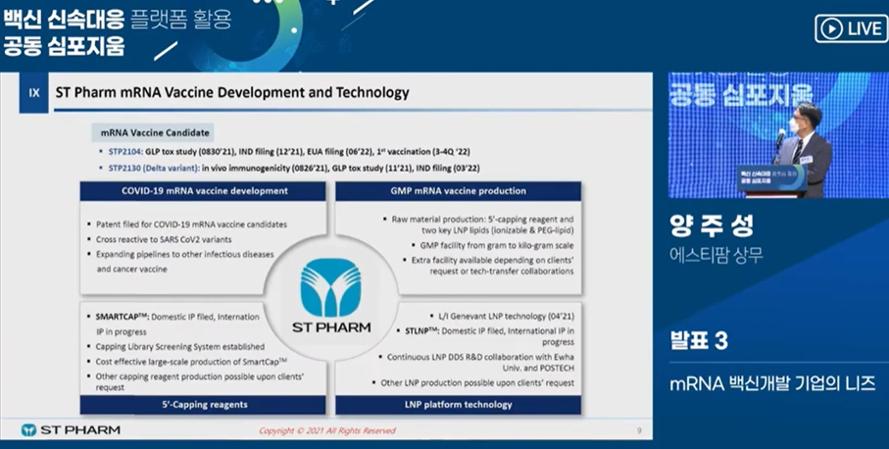Screen dimensions: 889x449
Task: Click the 5'-Capping reagents footer header
Action: [x=203, y=405]
